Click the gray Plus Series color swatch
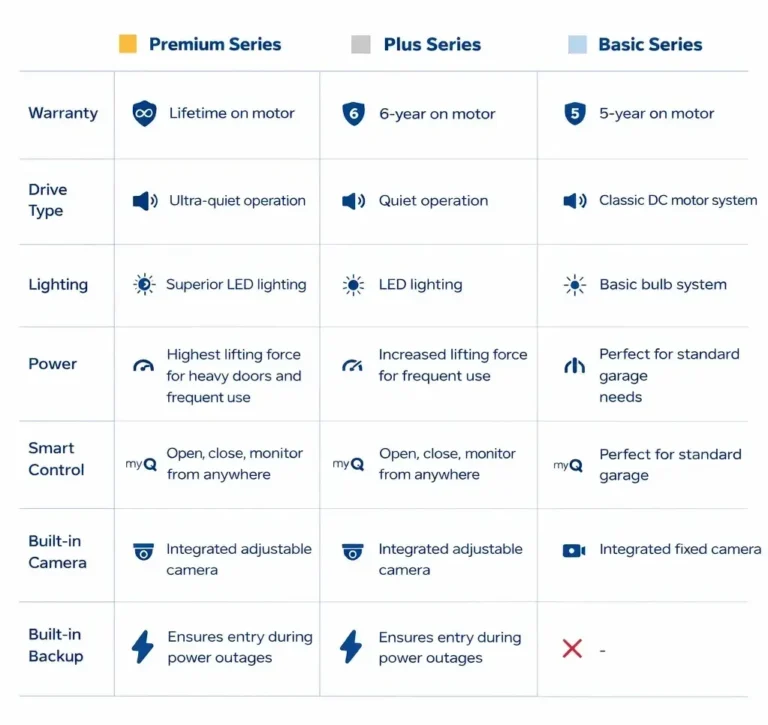768x725 pixels. 361,44
